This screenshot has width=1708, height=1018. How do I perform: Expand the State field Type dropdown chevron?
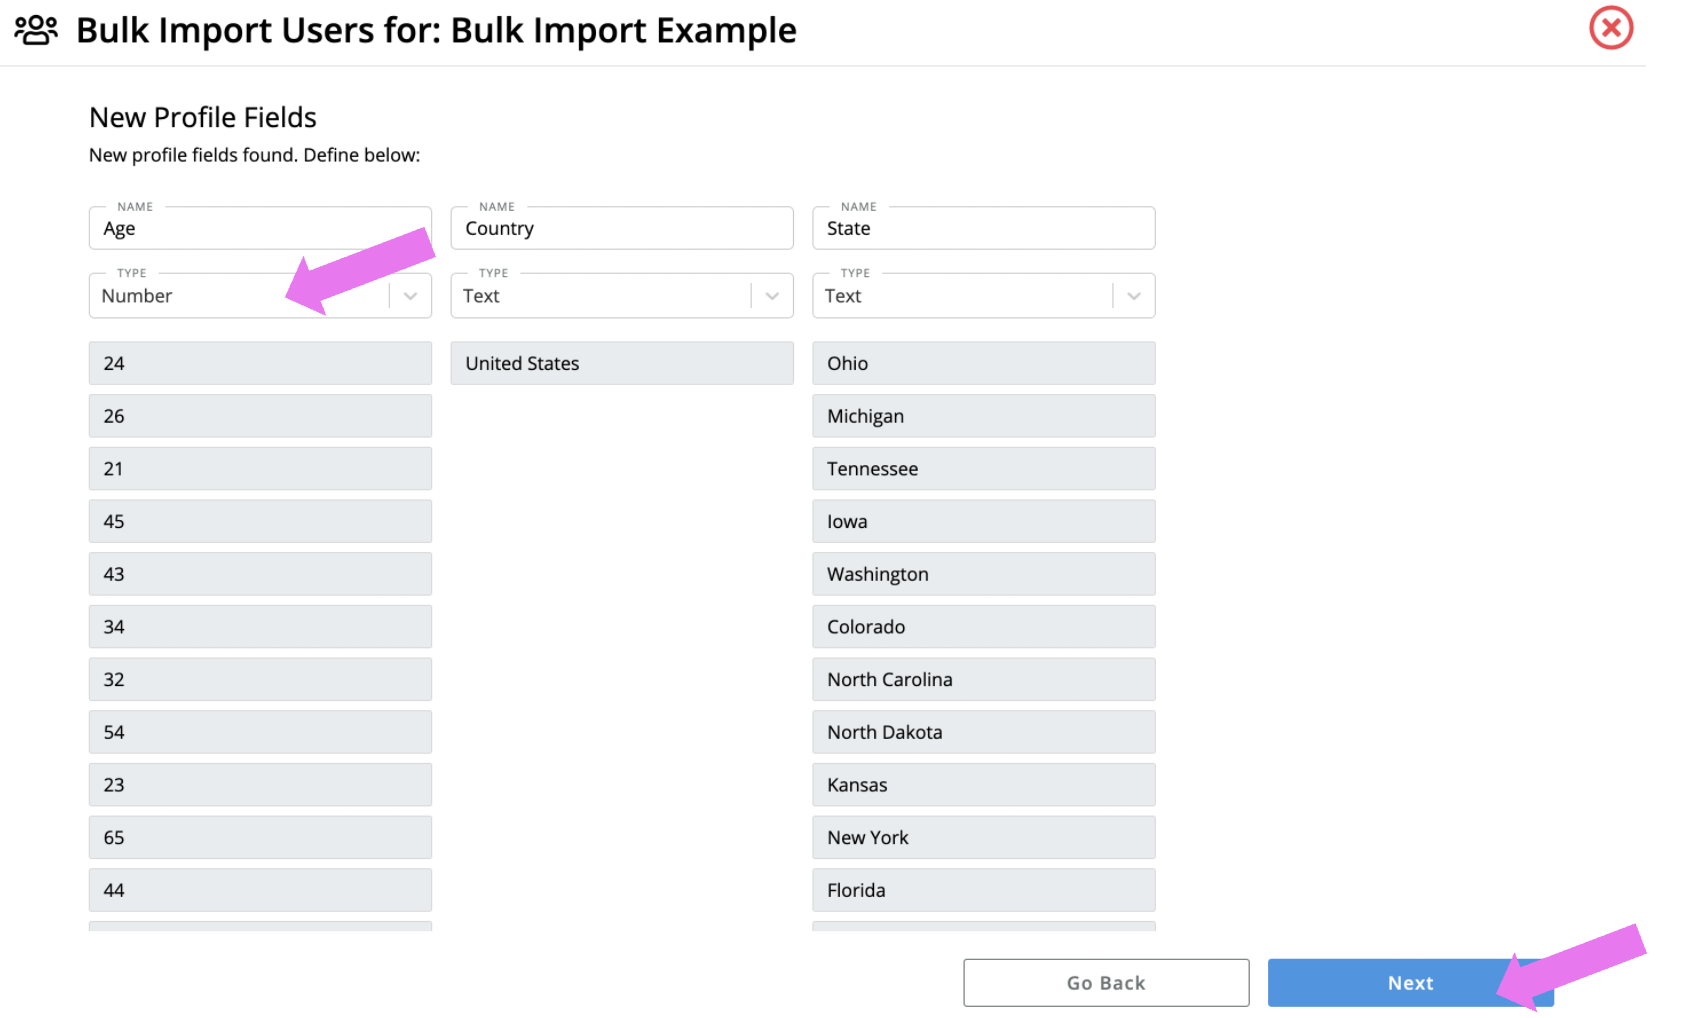[x=1134, y=296]
